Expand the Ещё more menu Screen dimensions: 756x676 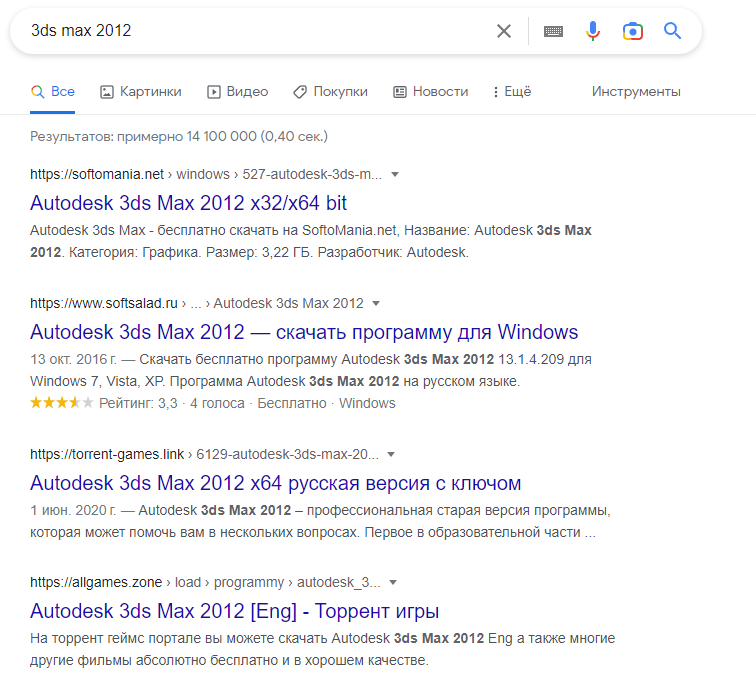(511, 91)
